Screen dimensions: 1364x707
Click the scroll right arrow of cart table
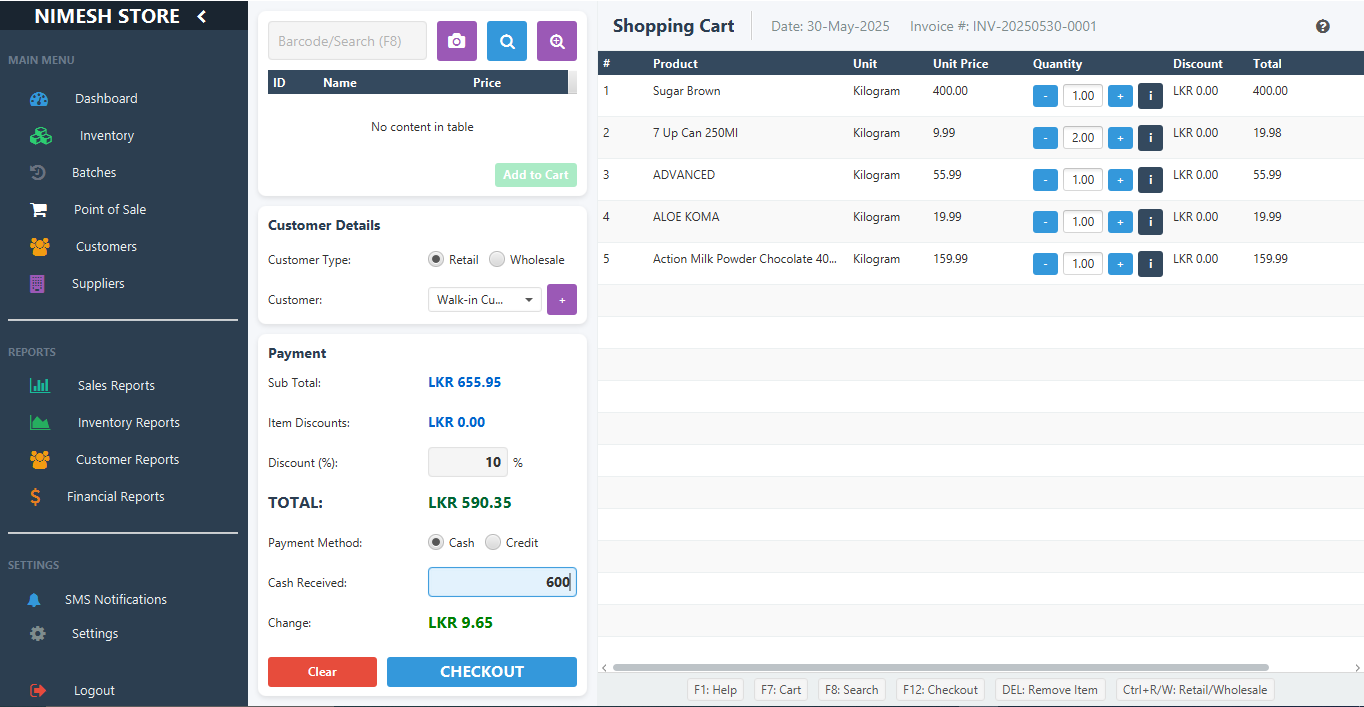coord(1357,667)
